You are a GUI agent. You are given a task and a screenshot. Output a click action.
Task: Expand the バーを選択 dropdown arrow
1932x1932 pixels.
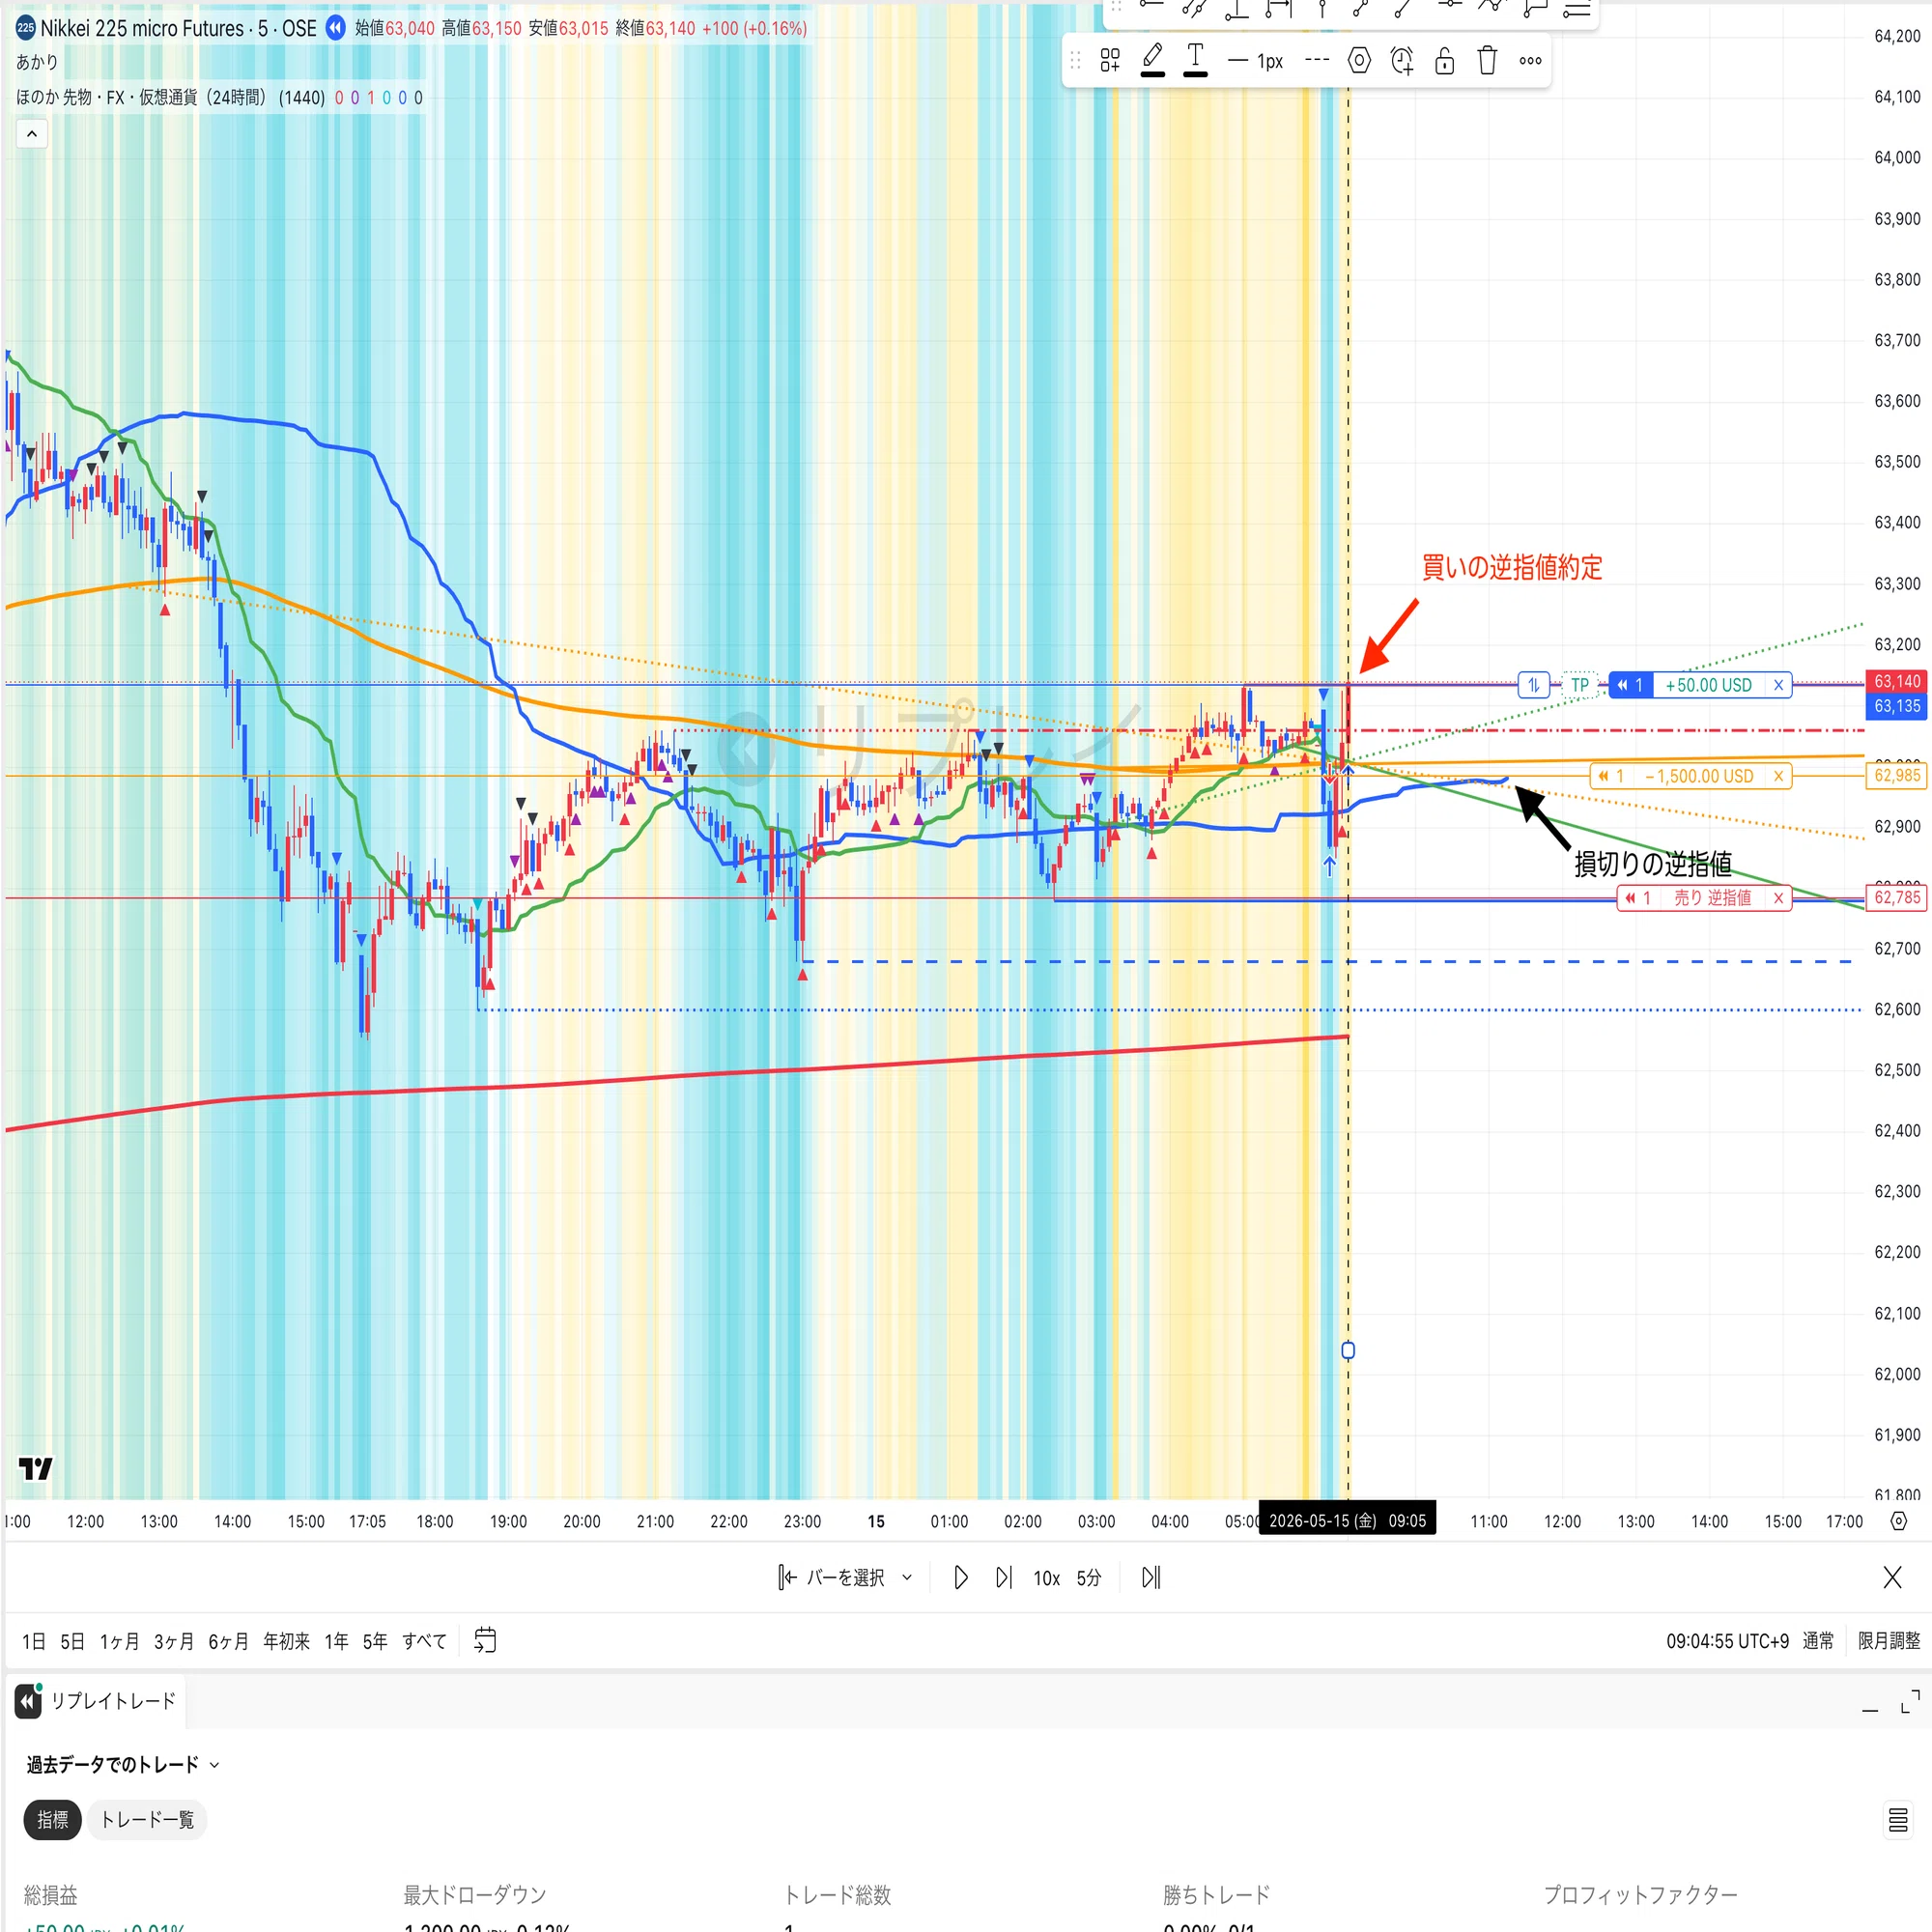point(907,1578)
